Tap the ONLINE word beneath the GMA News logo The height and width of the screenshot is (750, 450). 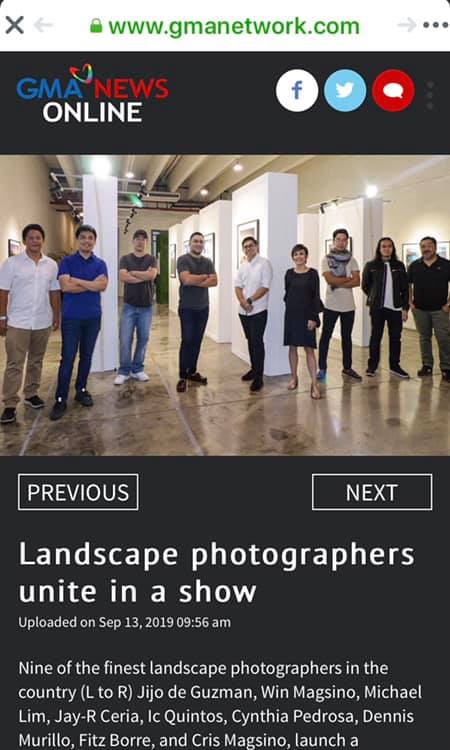(x=92, y=112)
